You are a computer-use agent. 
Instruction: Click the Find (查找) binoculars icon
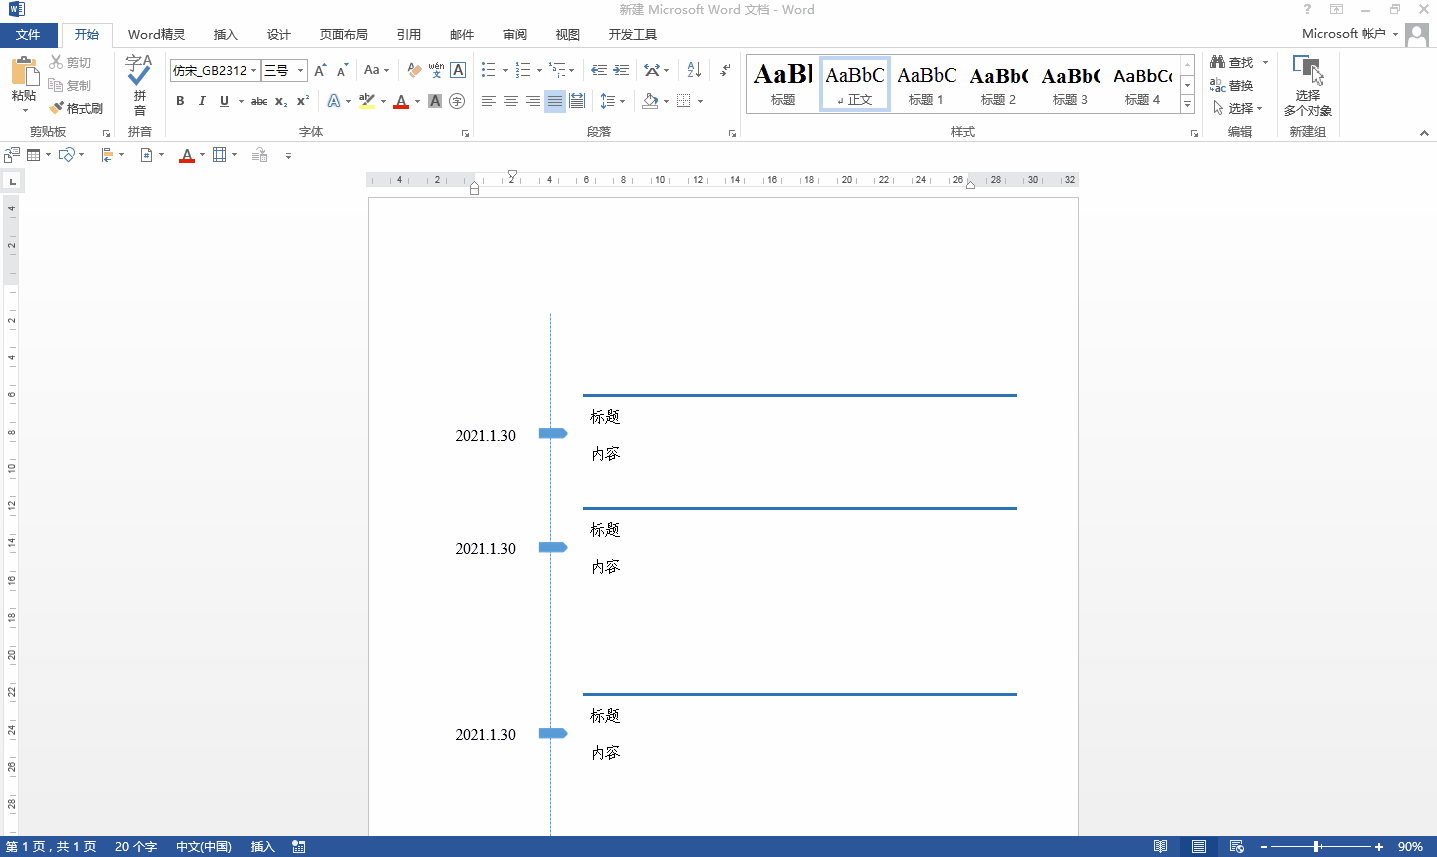[x=1217, y=62]
